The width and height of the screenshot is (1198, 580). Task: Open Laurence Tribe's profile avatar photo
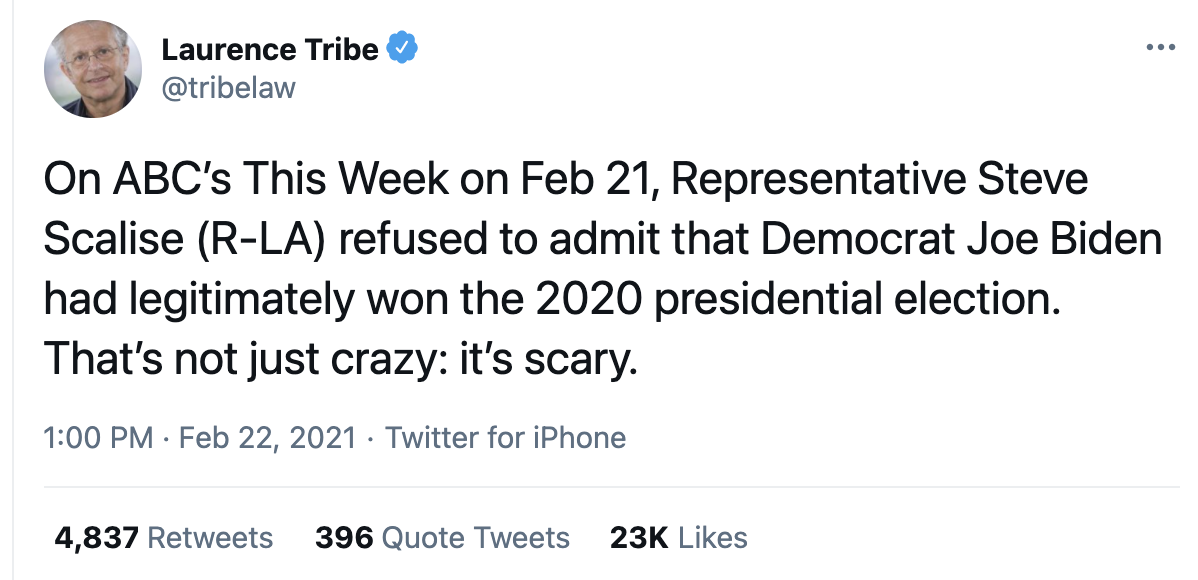tap(93, 69)
